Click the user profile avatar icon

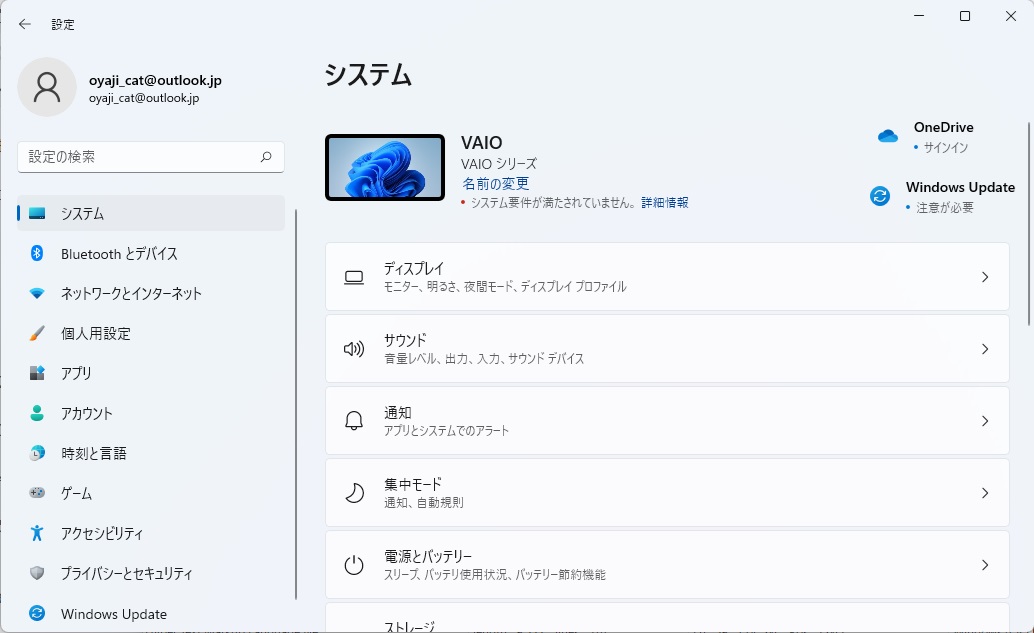pyautogui.click(x=47, y=87)
